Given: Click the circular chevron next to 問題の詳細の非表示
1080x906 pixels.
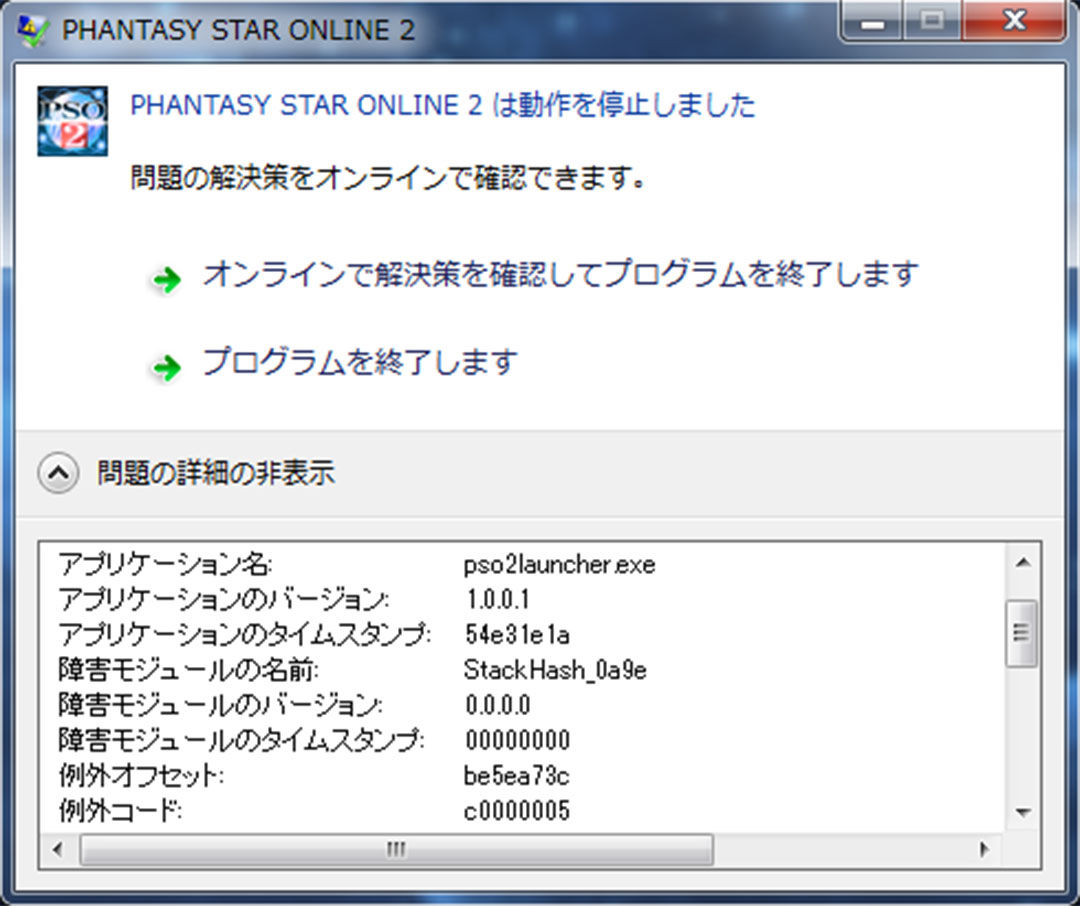Looking at the screenshot, I should [x=58, y=473].
